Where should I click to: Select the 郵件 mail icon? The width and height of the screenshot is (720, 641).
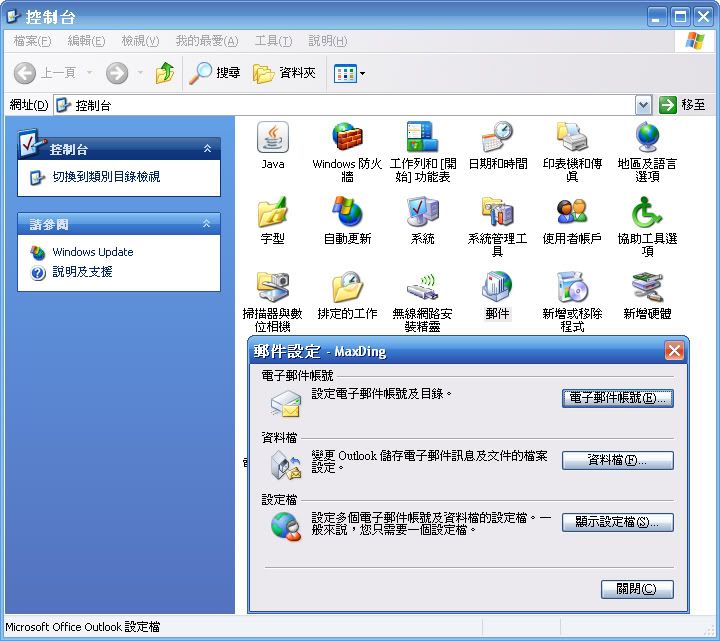pyautogui.click(x=497, y=287)
